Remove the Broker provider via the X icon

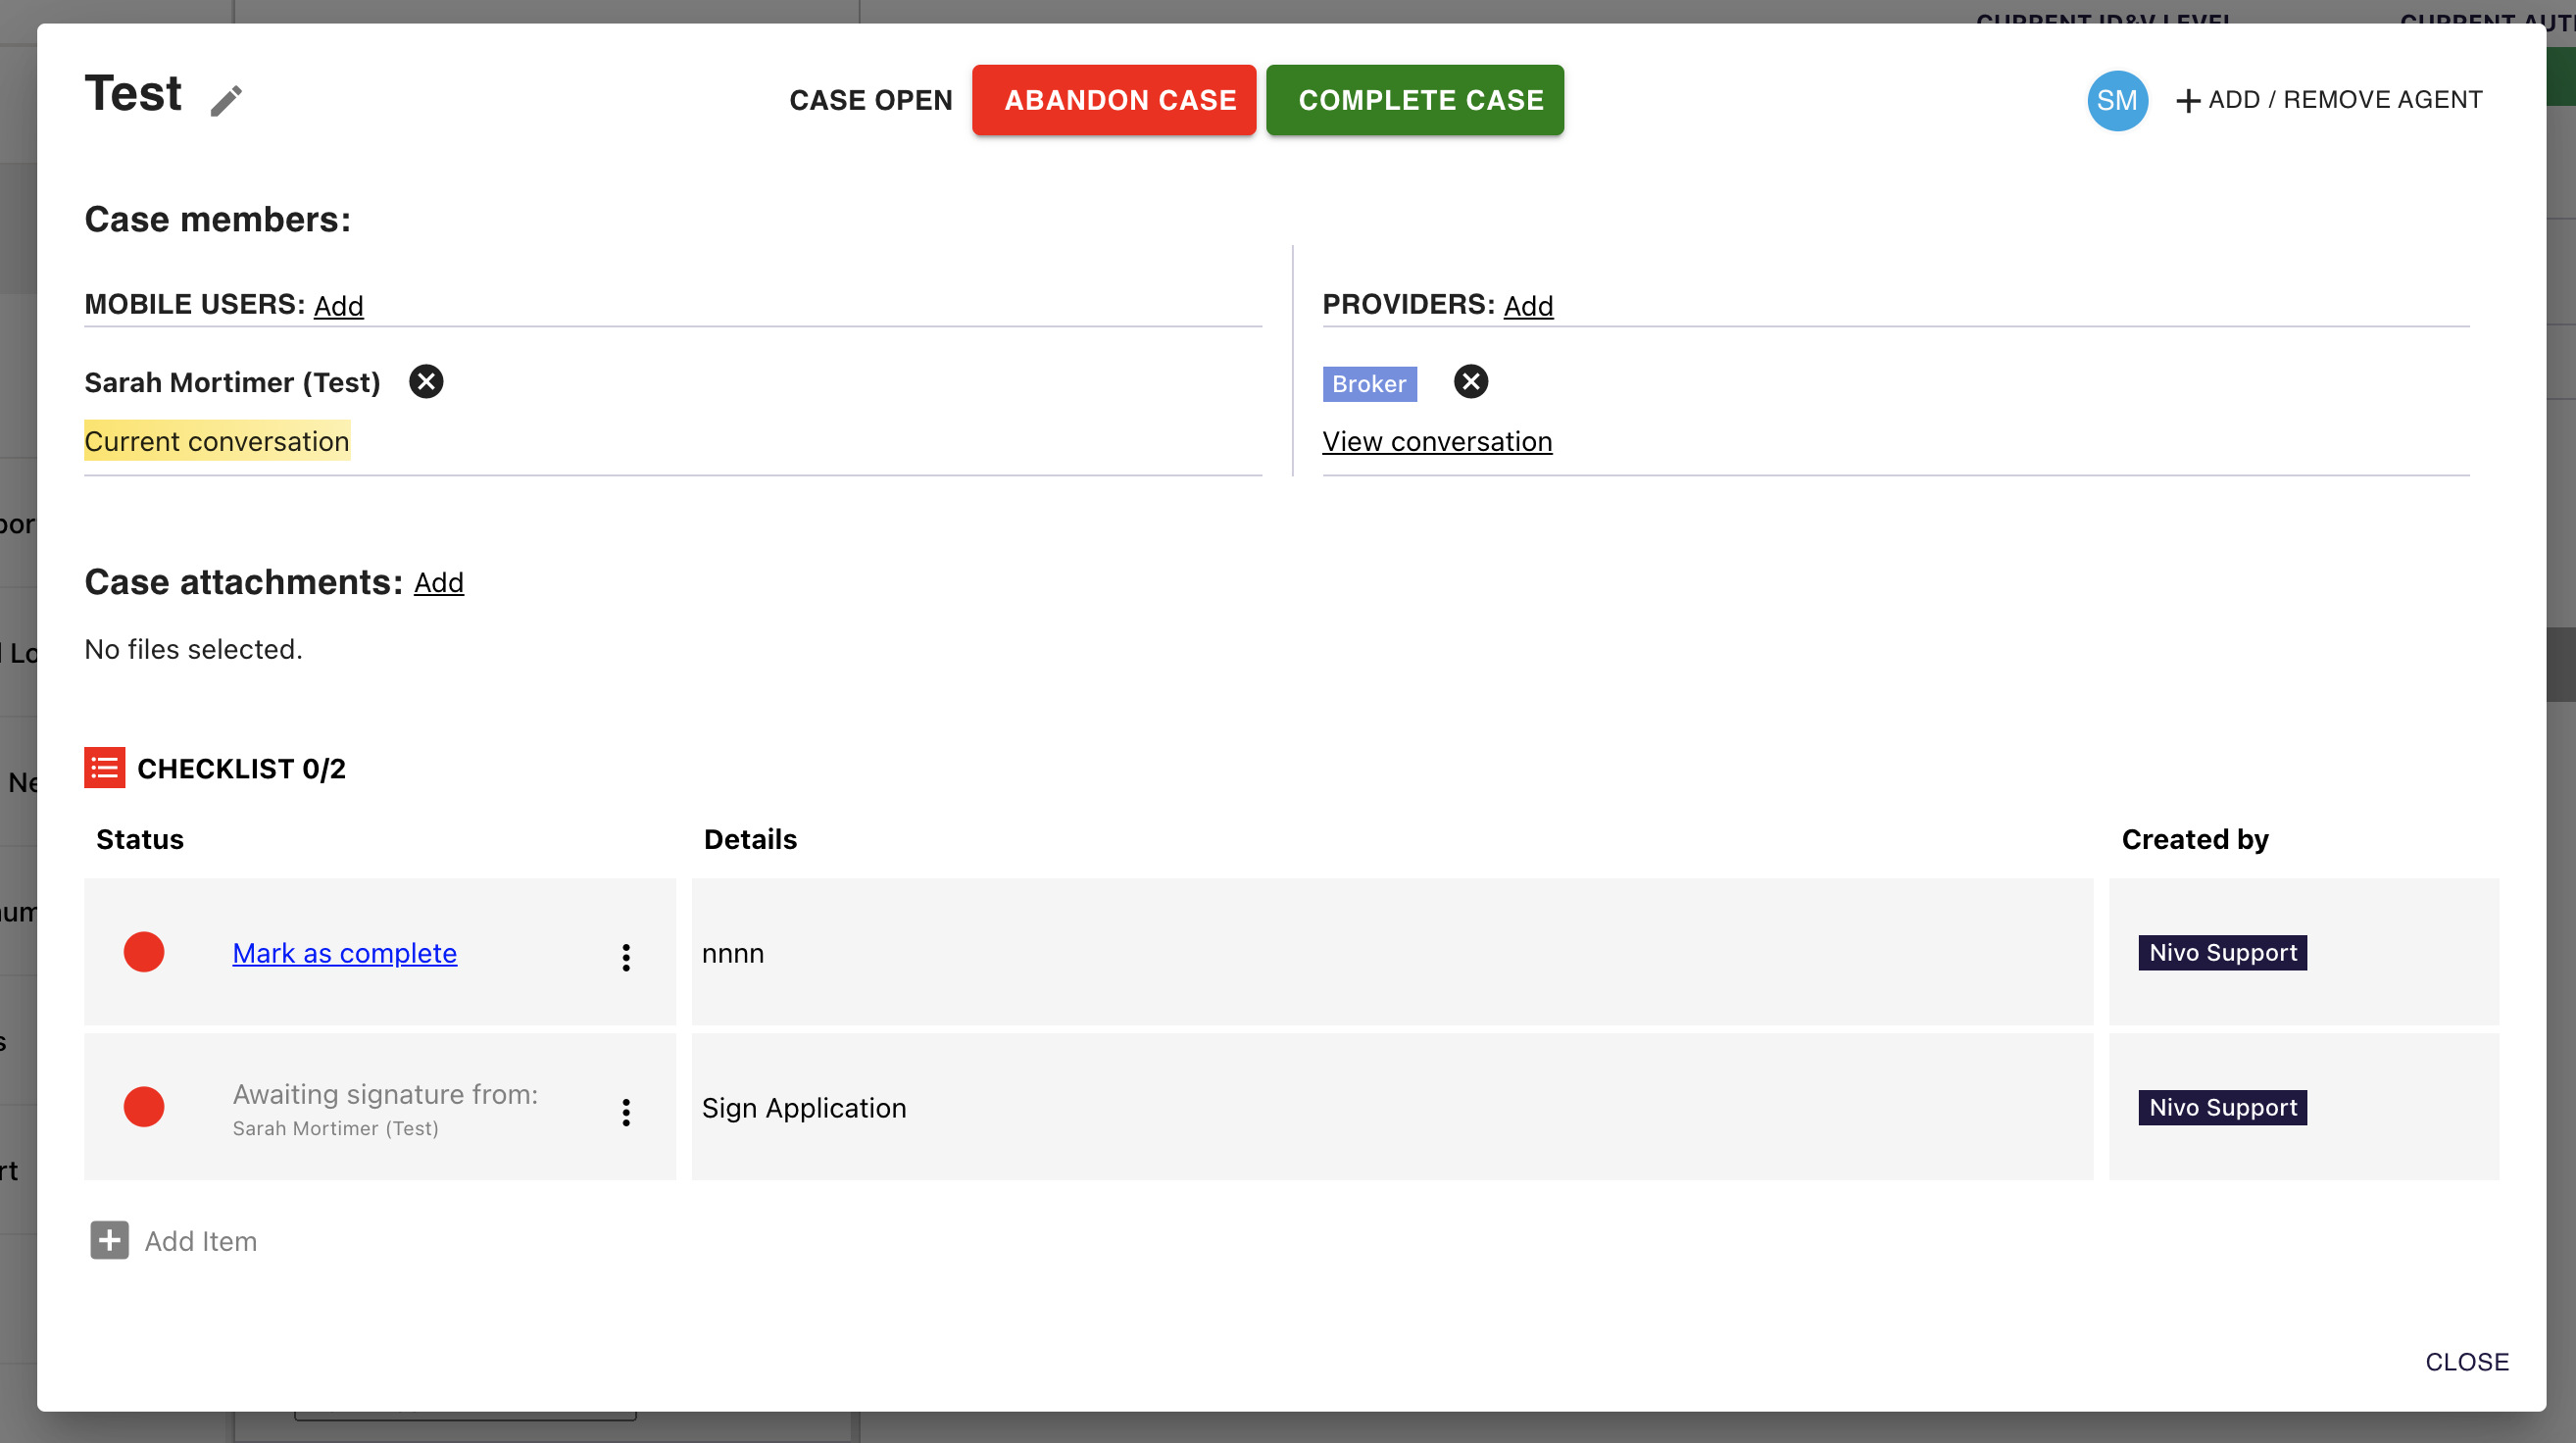tap(1470, 382)
